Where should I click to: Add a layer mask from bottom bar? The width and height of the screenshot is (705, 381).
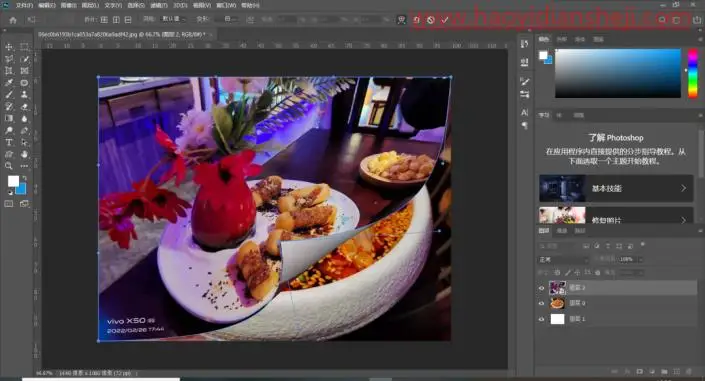pyautogui.click(x=639, y=372)
